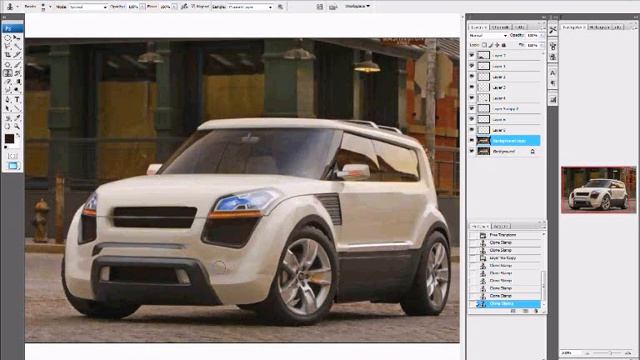Toggle Quick Mask mode button in toolbox
This screenshot has width=640, height=360.
(12, 156)
